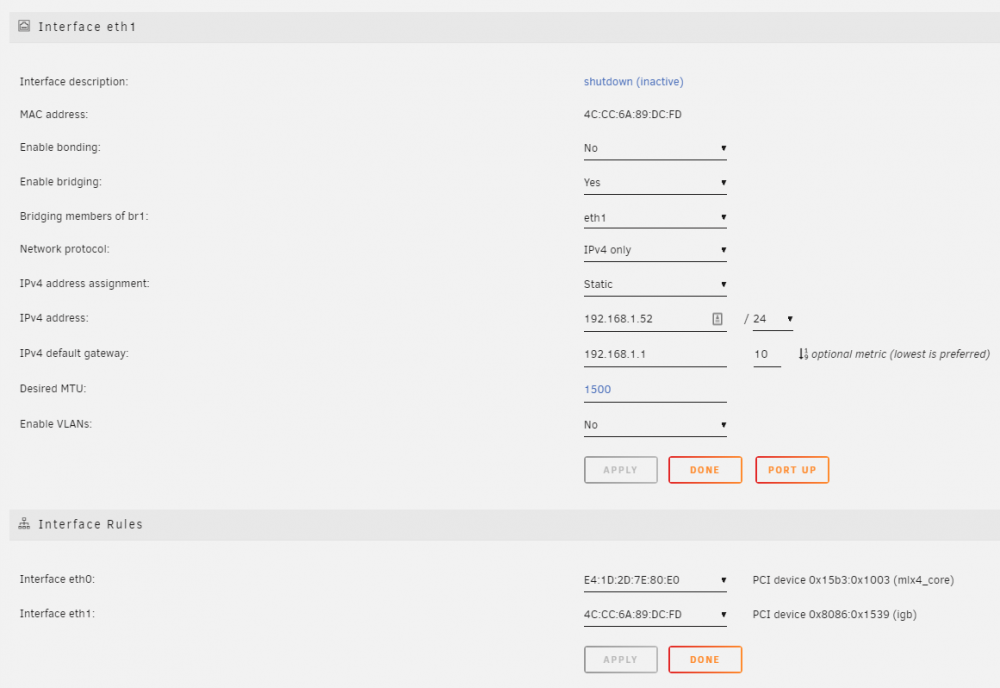Click the optional metric hint text
Viewport: 1000px width, 688px height.
[x=901, y=354]
